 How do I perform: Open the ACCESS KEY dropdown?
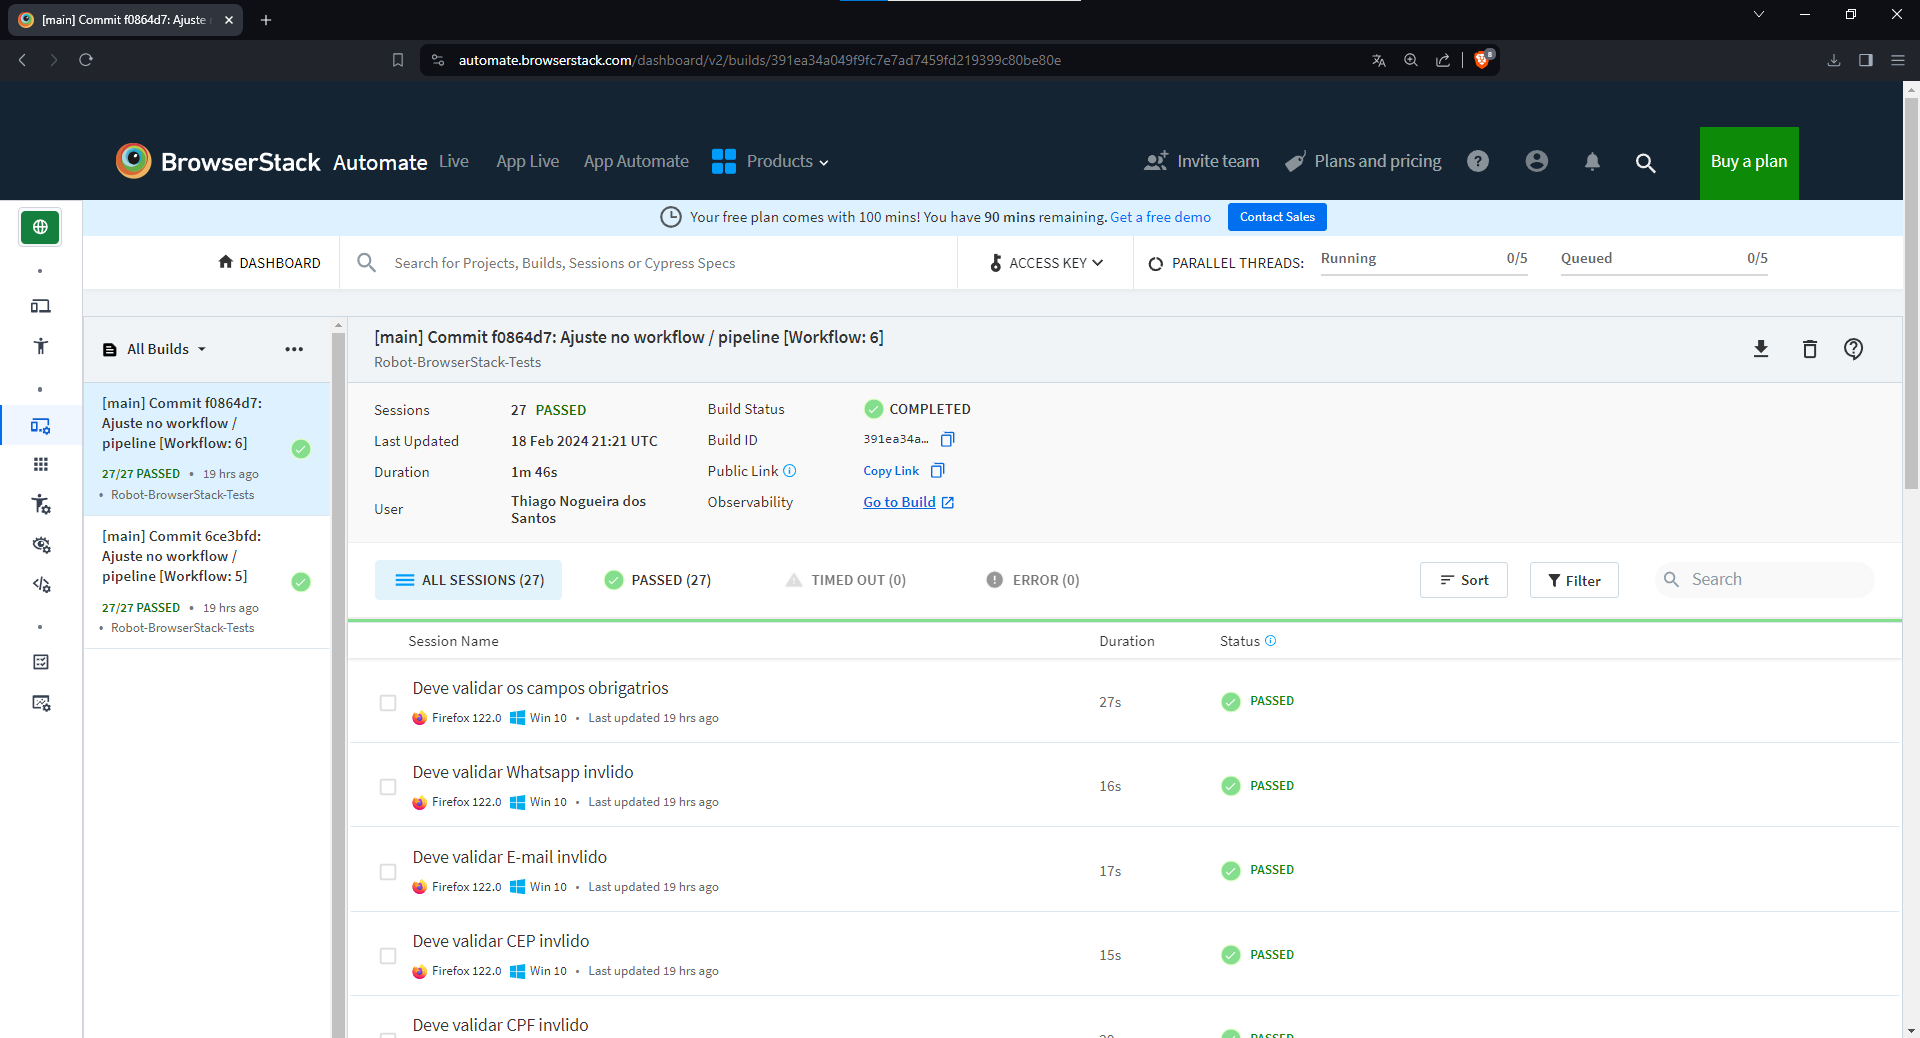(1046, 263)
